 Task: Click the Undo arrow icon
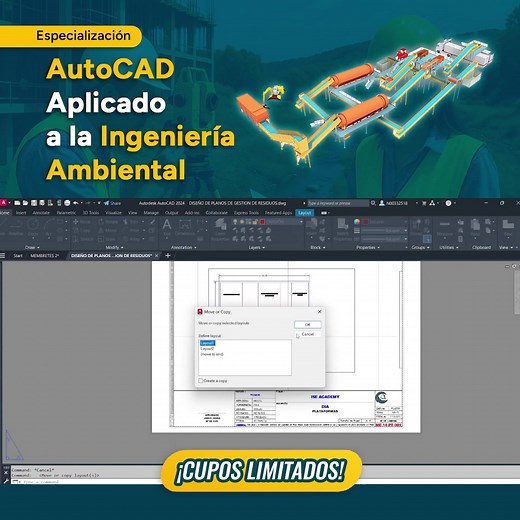[x=76, y=203]
